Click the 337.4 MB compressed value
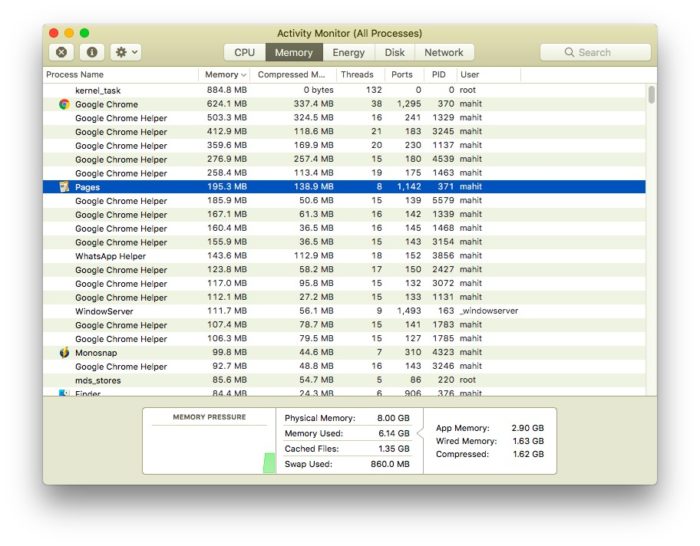700x546 pixels. click(x=313, y=104)
